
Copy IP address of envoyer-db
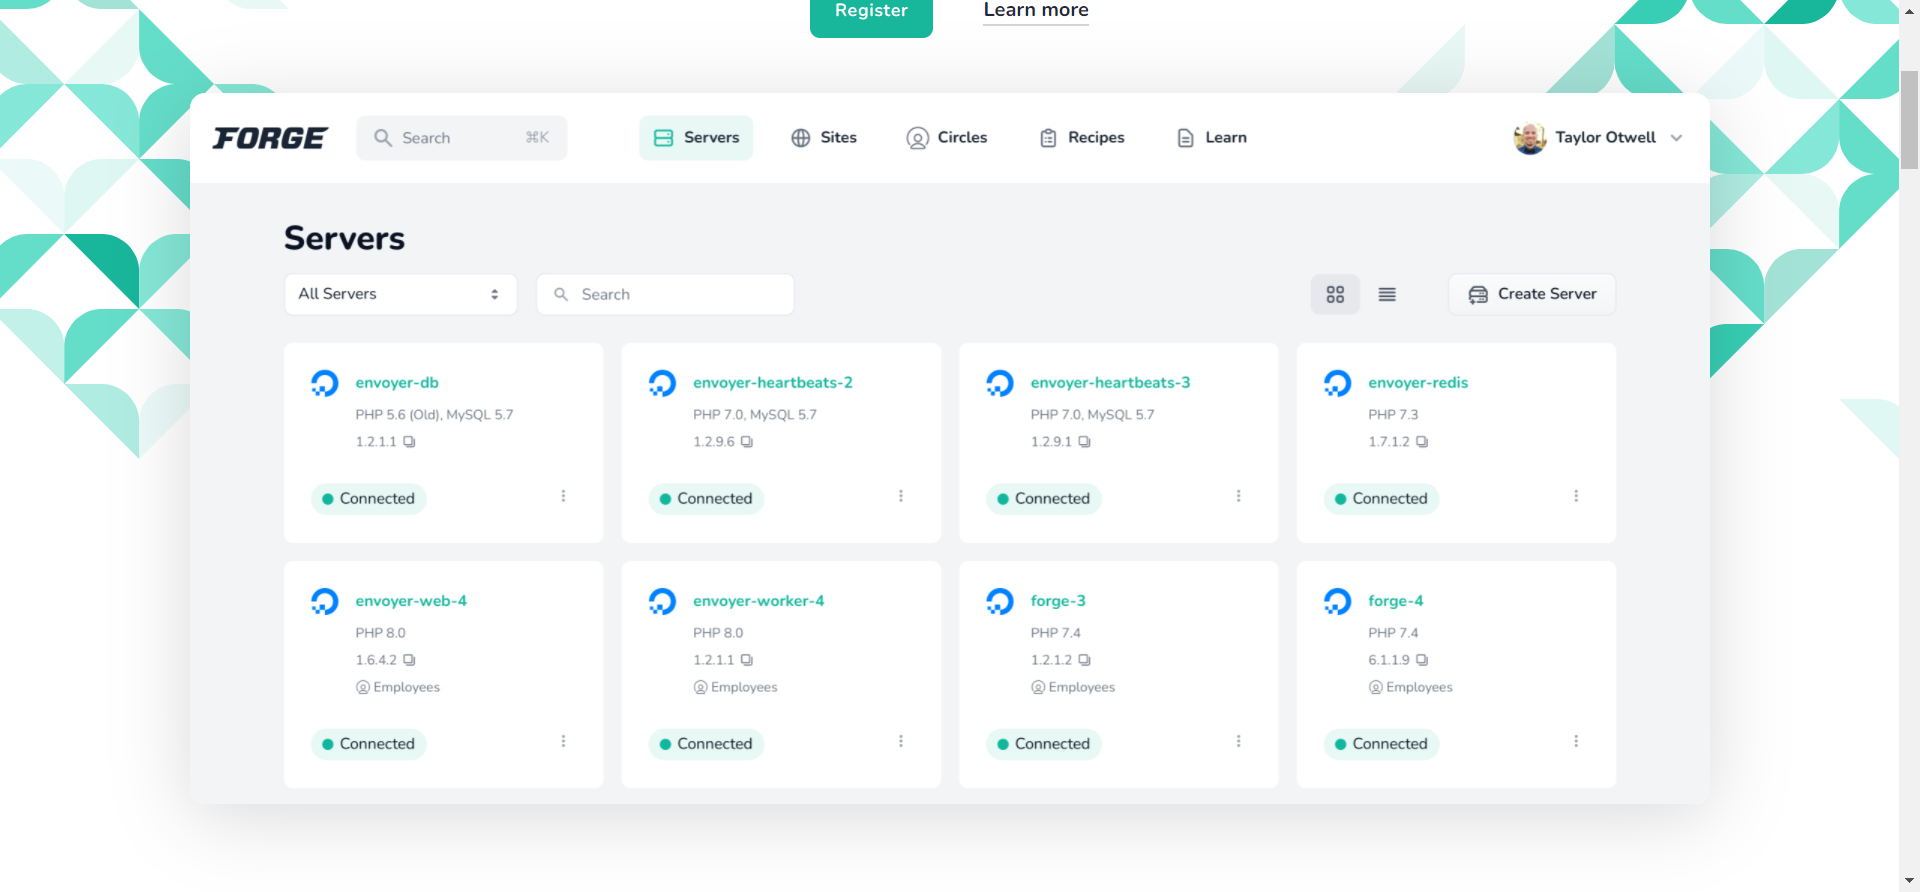[409, 442]
